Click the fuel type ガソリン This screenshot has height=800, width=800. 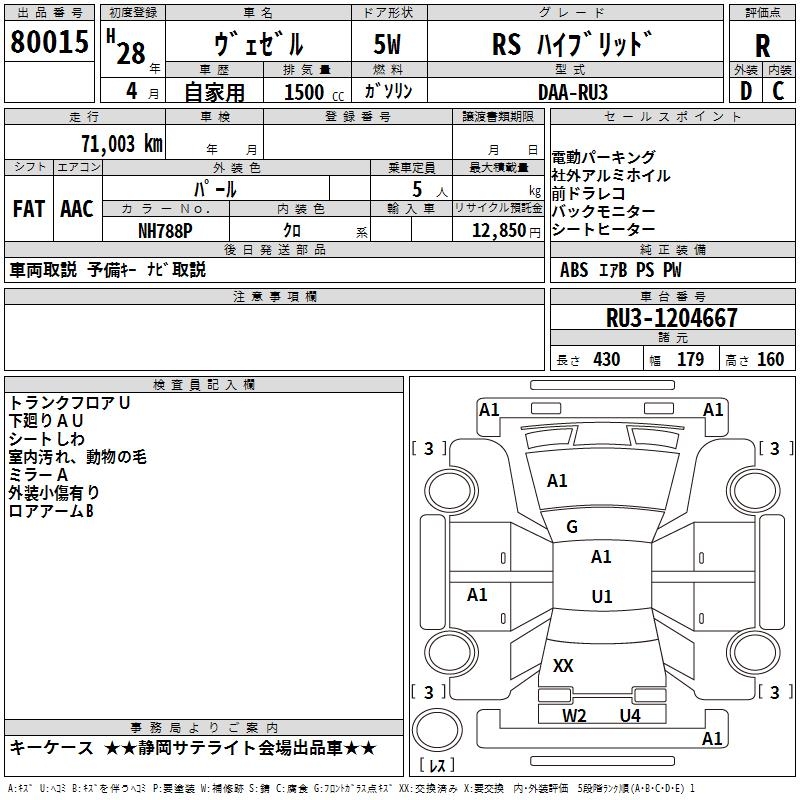[x=388, y=92]
